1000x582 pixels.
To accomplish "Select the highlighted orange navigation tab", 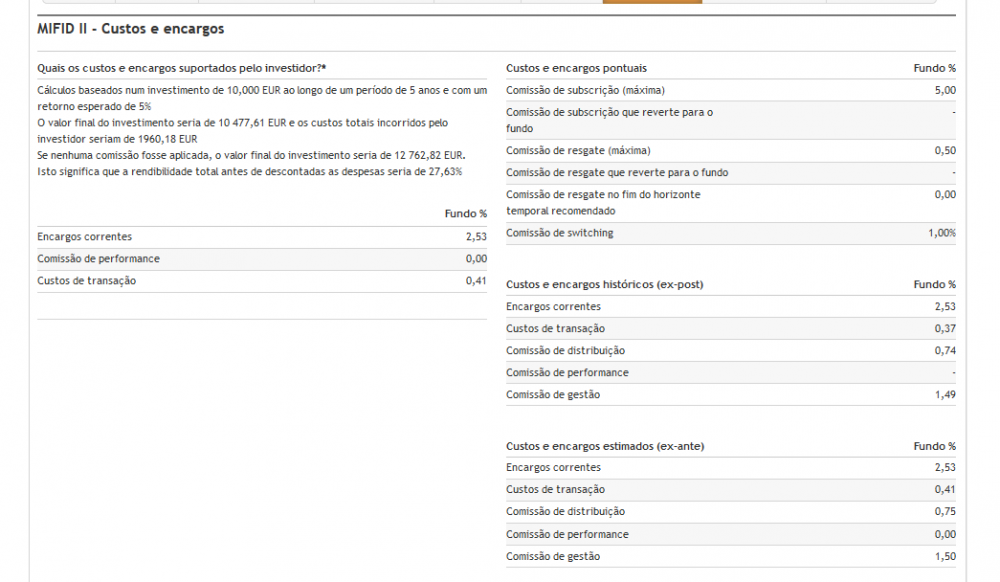I will (652, 4).
